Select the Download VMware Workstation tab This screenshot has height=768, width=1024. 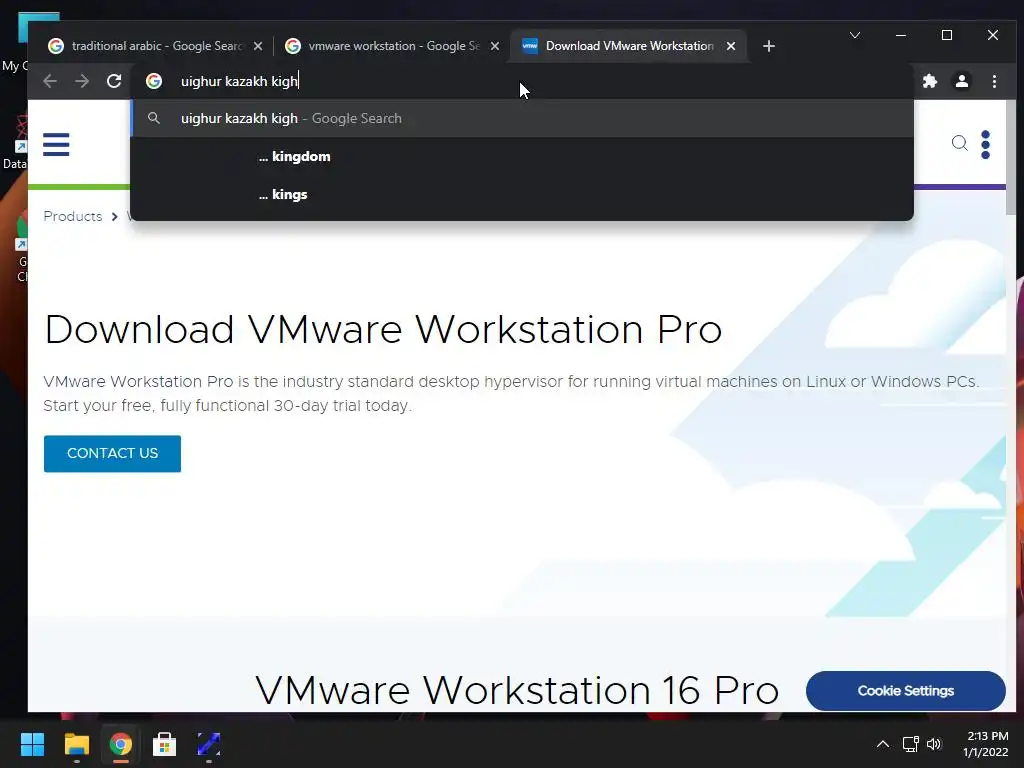coord(626,46)
